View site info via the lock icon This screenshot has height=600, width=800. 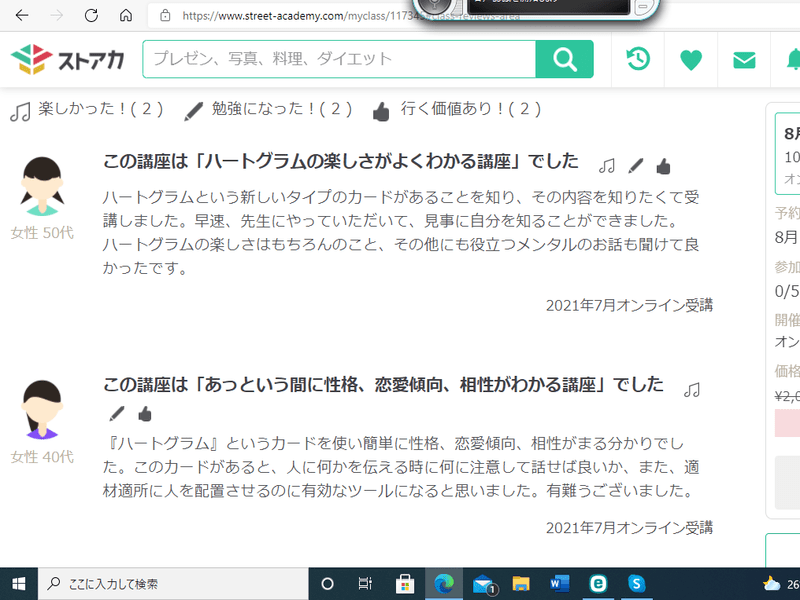coord(165,15)
